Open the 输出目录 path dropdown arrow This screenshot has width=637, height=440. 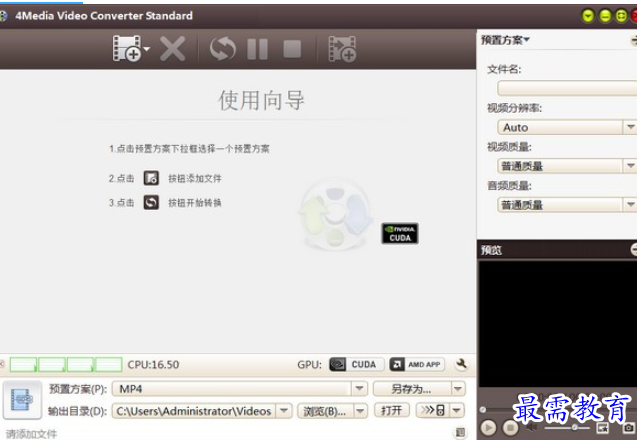pos(284,411)
